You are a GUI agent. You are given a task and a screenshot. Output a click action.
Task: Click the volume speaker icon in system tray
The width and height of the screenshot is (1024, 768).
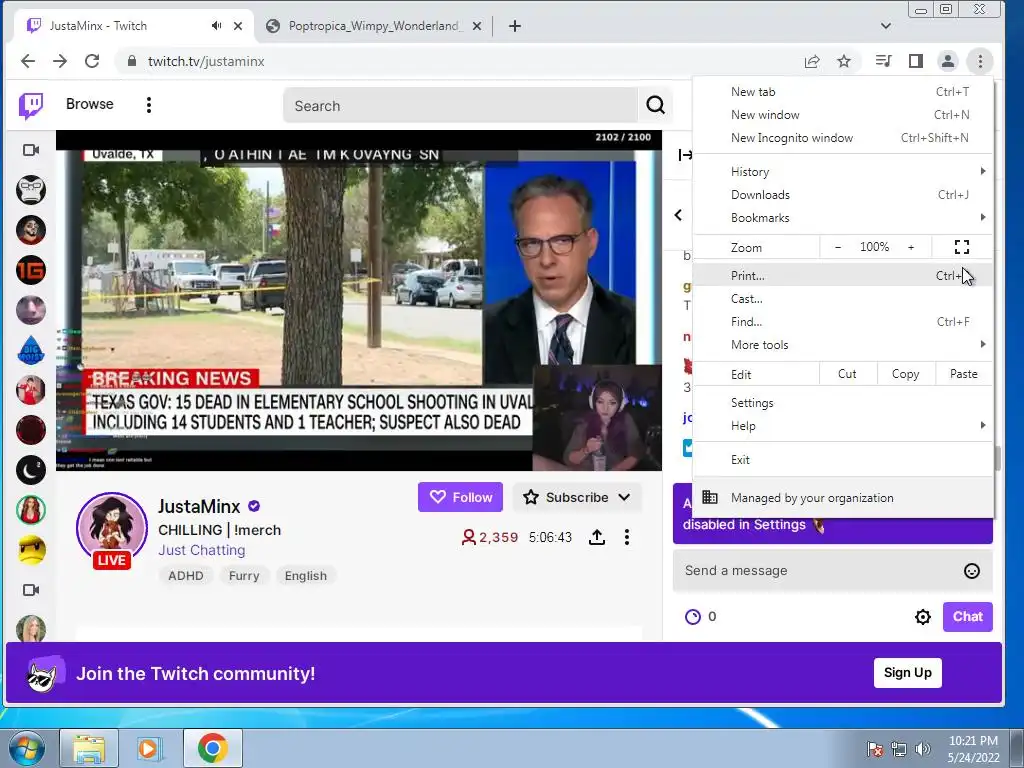click(x=923, y=748)
